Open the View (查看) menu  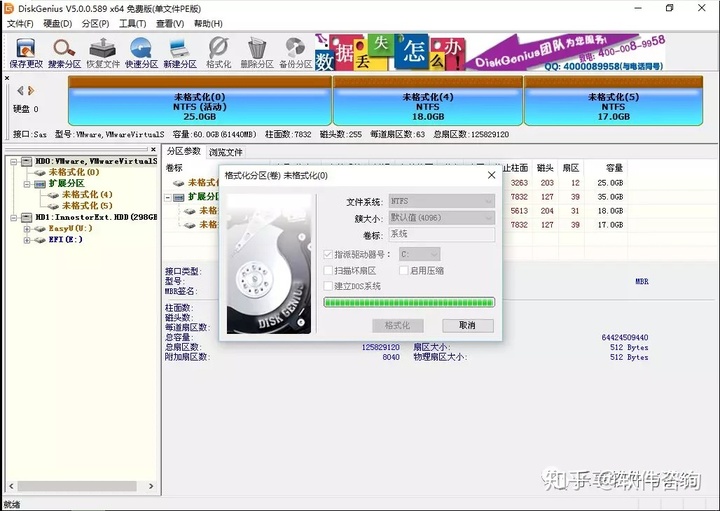(170, 23)
